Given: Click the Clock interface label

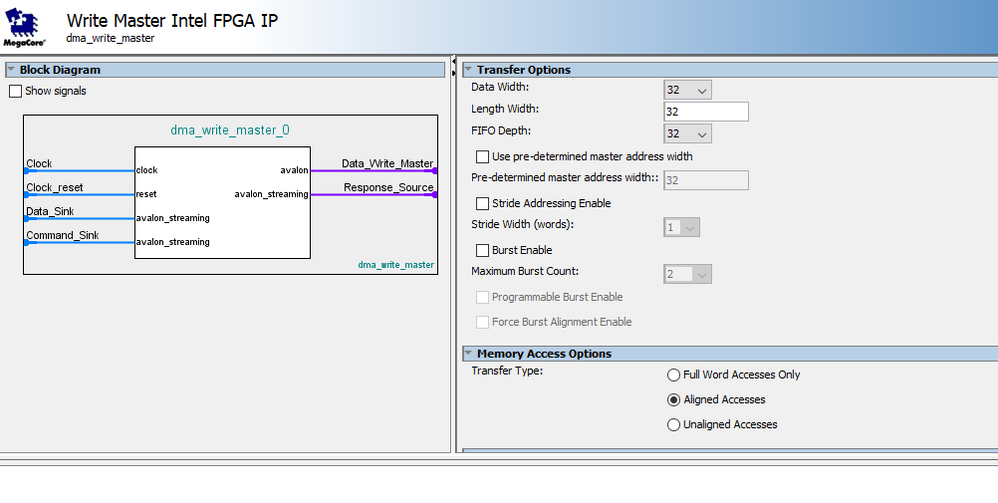Looking at the screenshot, I should click(39, 164).
